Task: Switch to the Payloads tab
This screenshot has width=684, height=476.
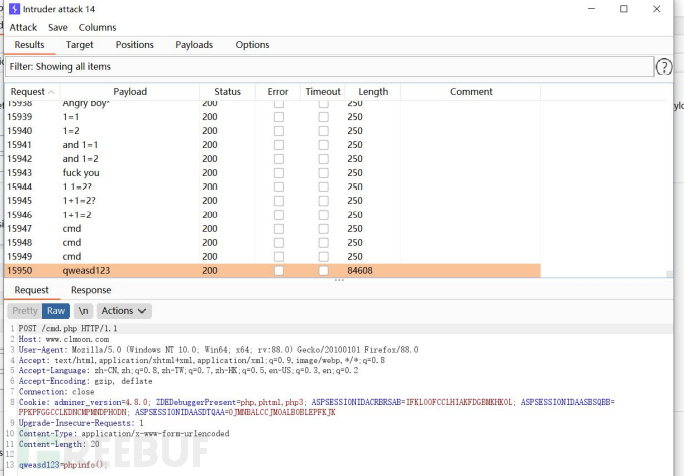Action: [194, 45]
